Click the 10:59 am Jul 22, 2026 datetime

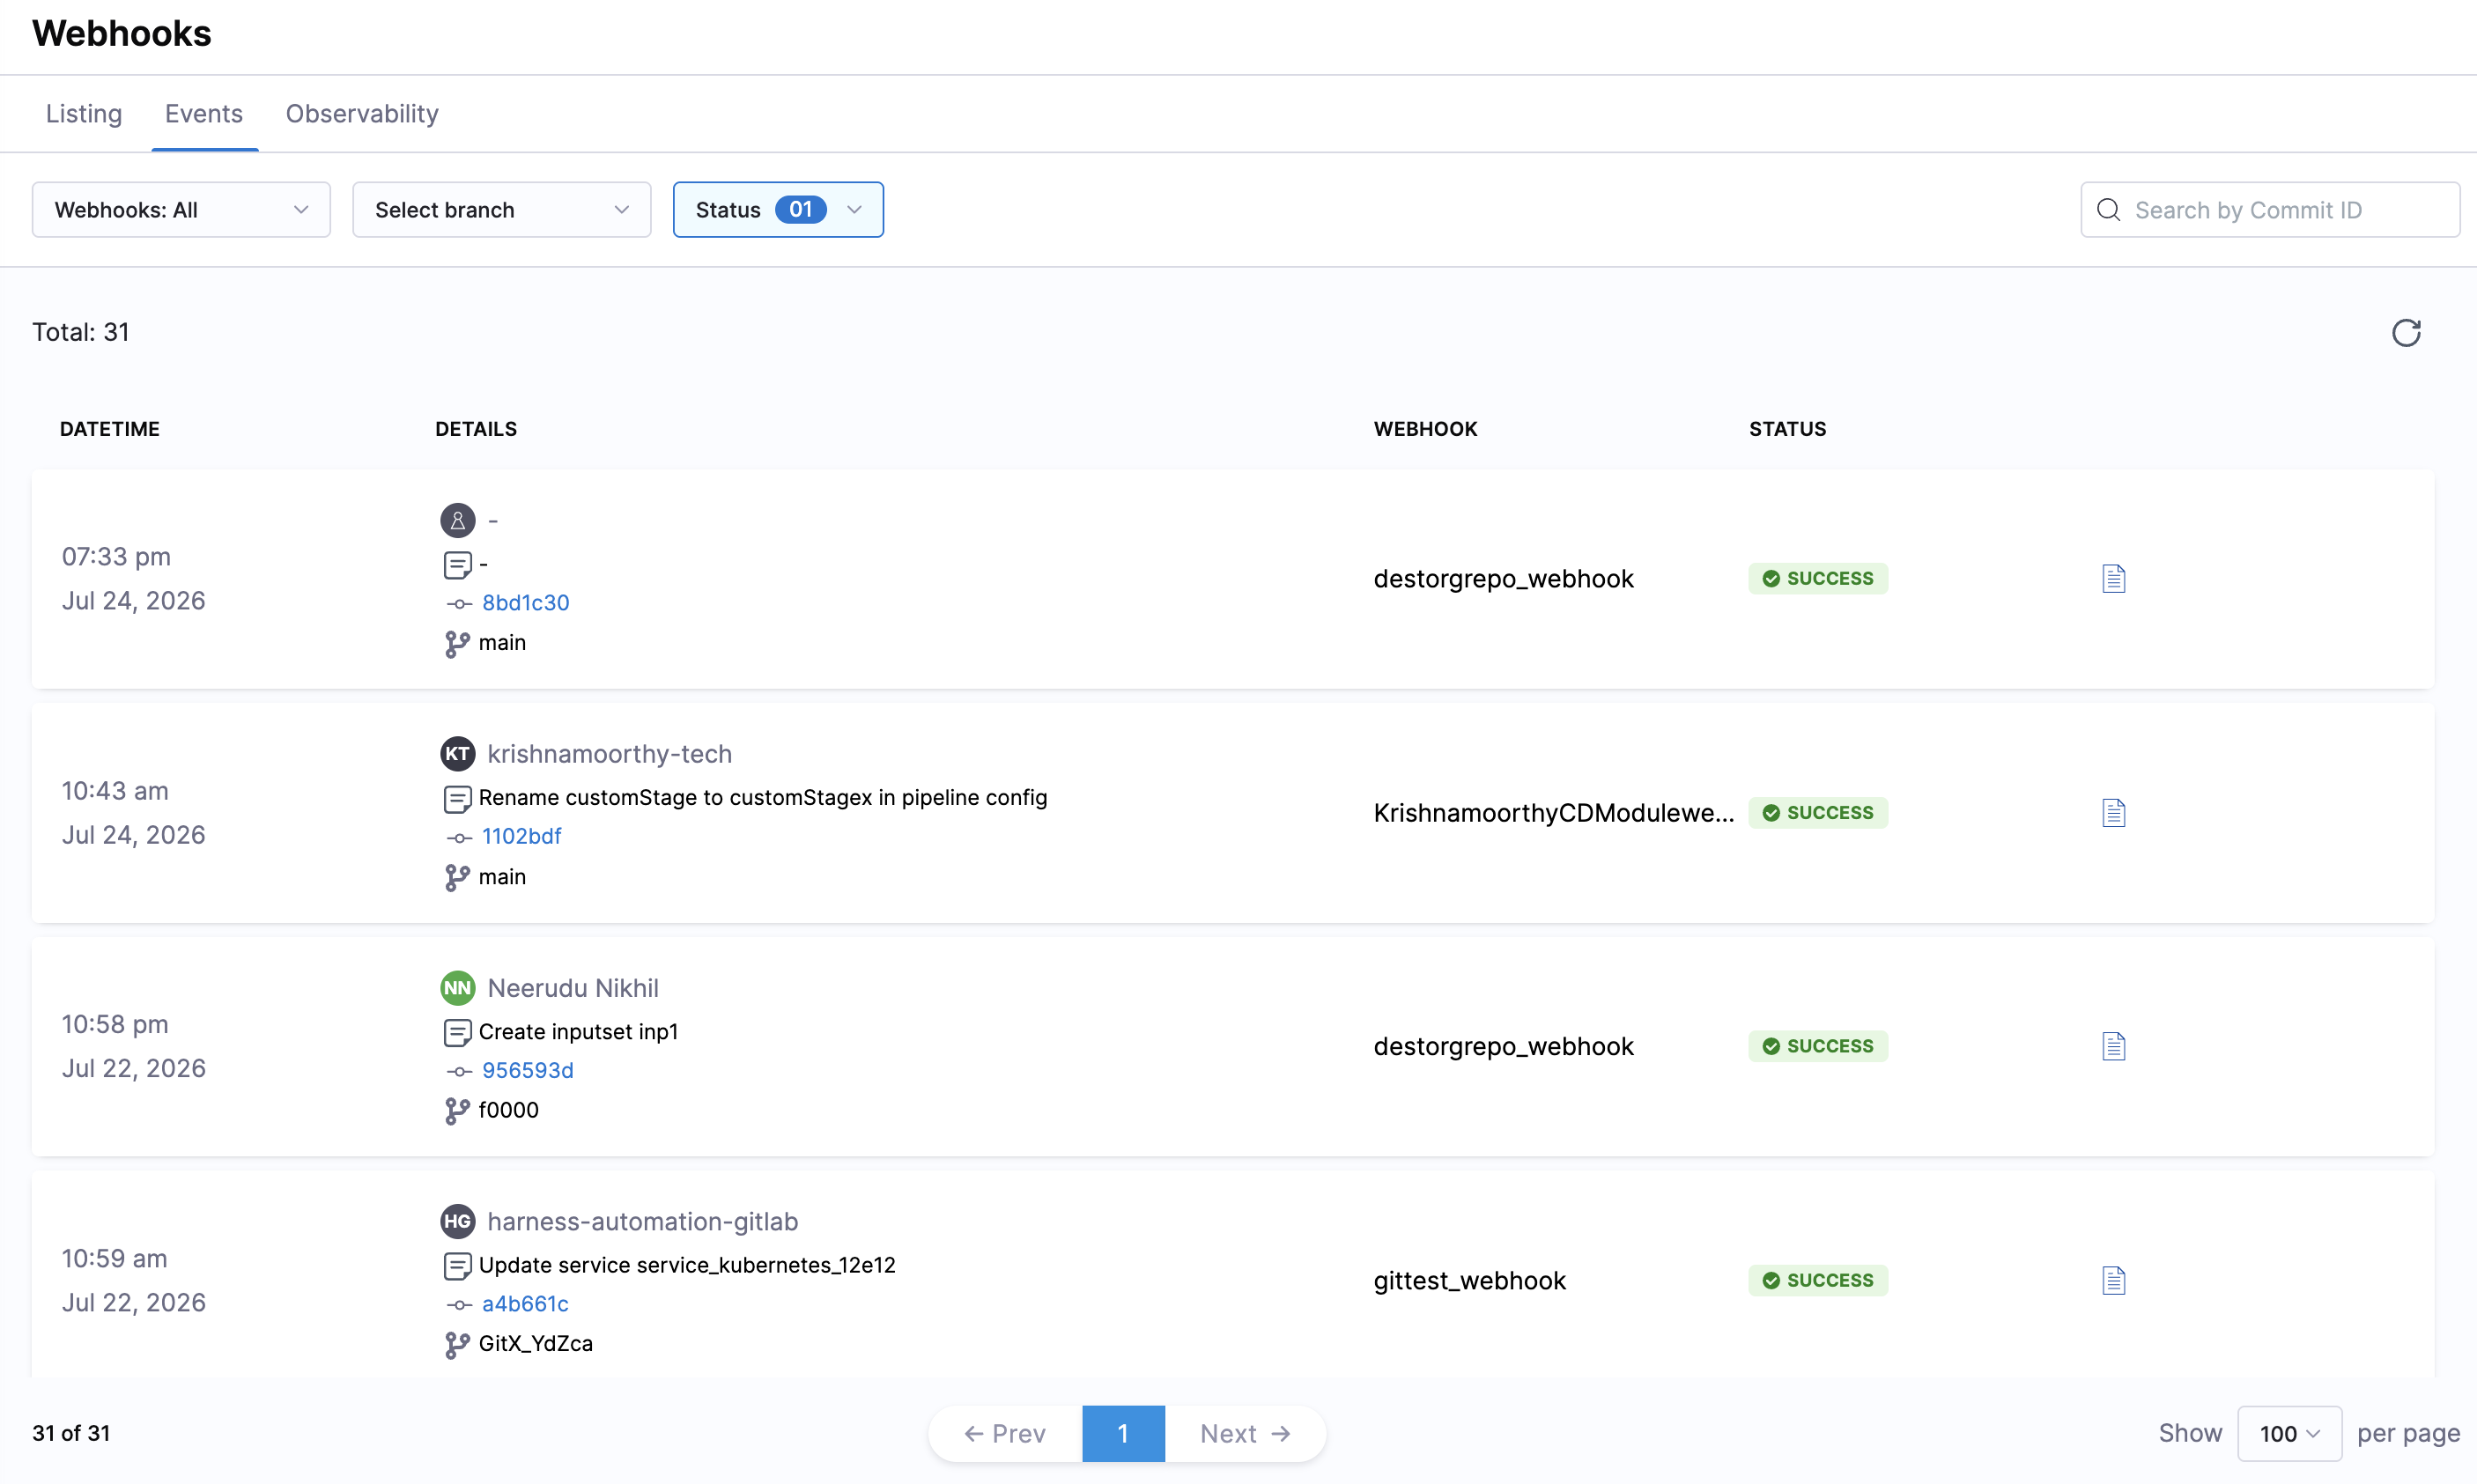[134, 1281]
